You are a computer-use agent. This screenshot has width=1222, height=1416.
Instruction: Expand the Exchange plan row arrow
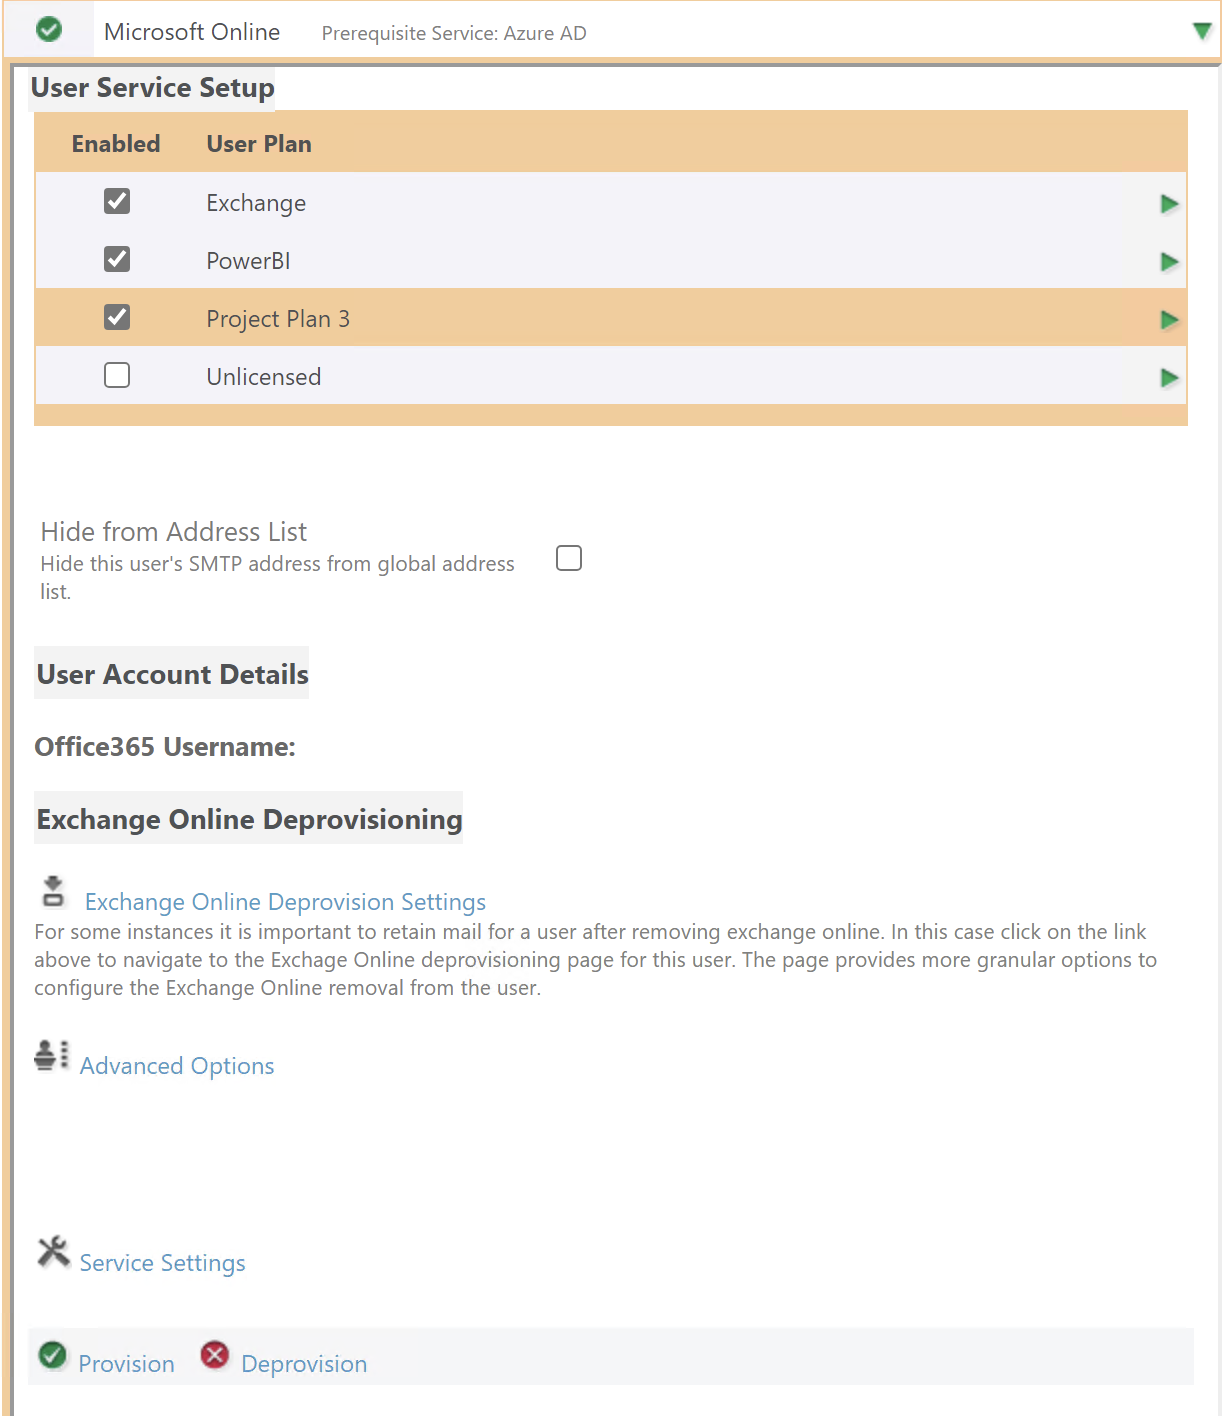(1168, 204)
